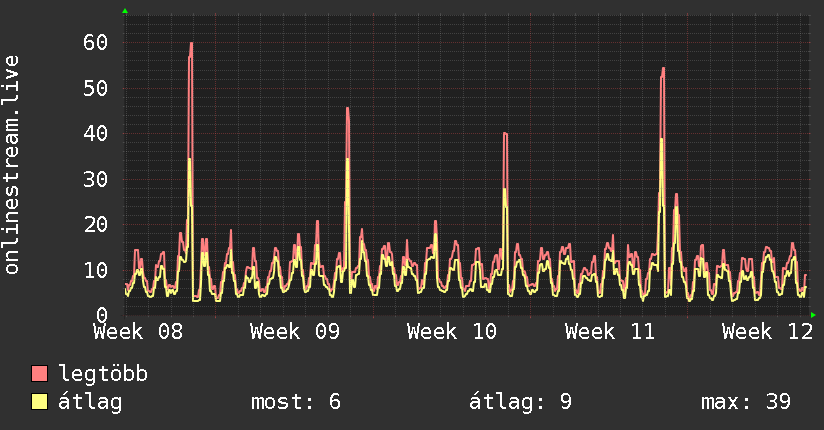
Task: Click the Week 09 peak near 45
Action: pos(347,109)
